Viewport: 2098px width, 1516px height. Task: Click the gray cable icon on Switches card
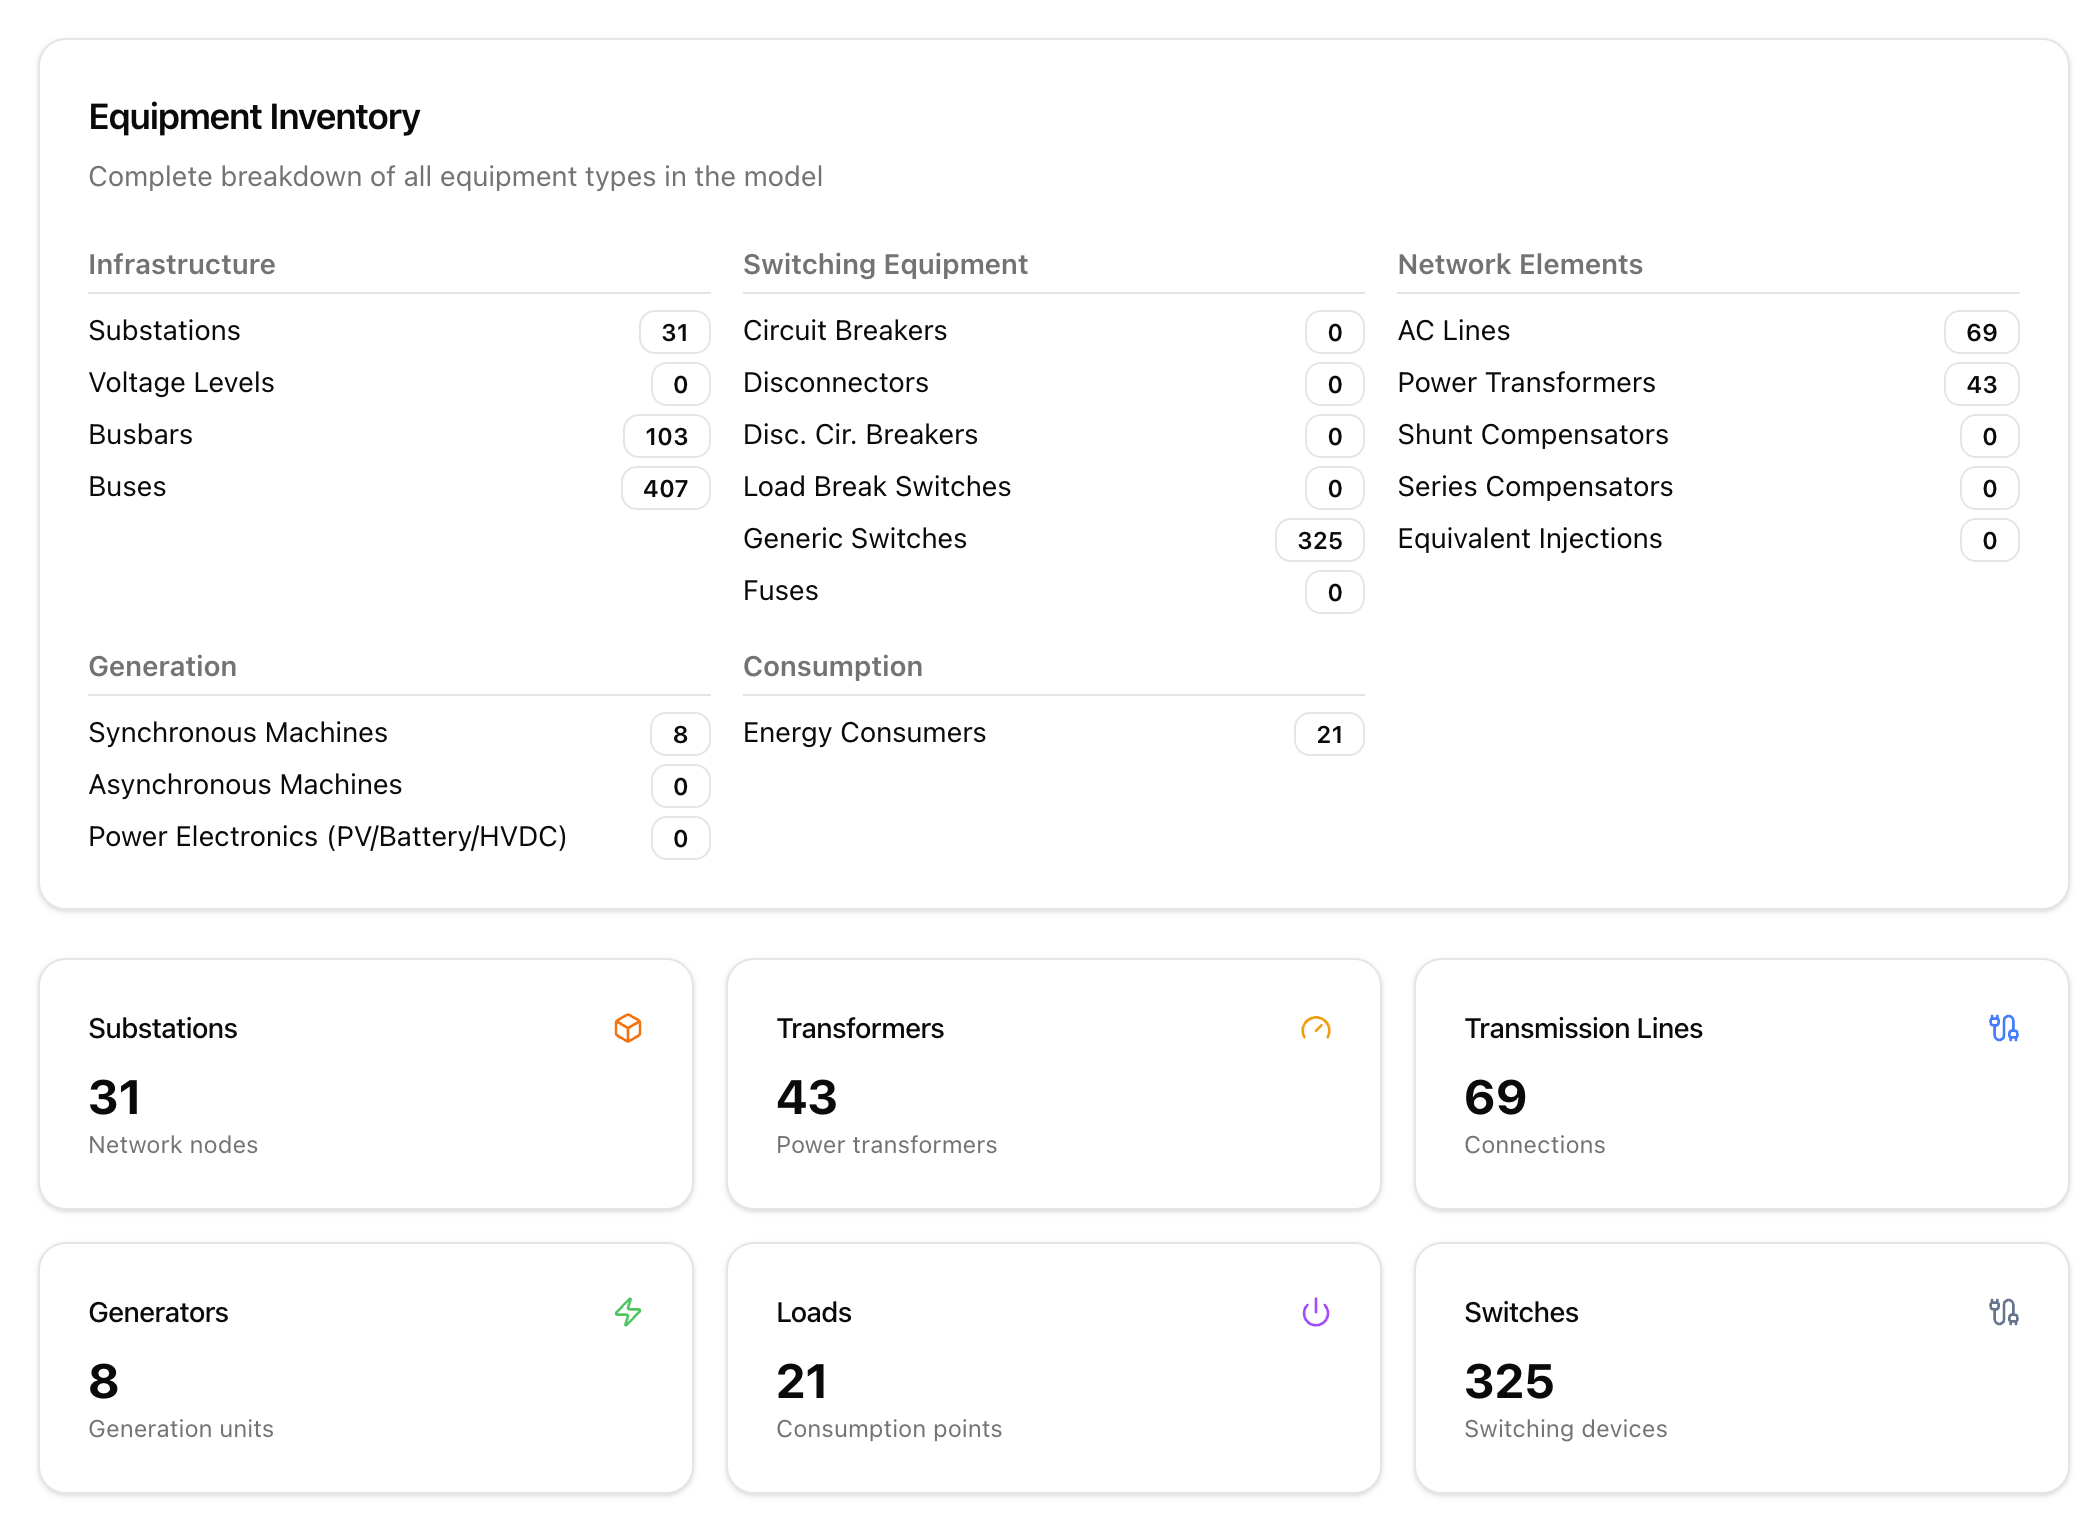(x=2003, y=1312)
